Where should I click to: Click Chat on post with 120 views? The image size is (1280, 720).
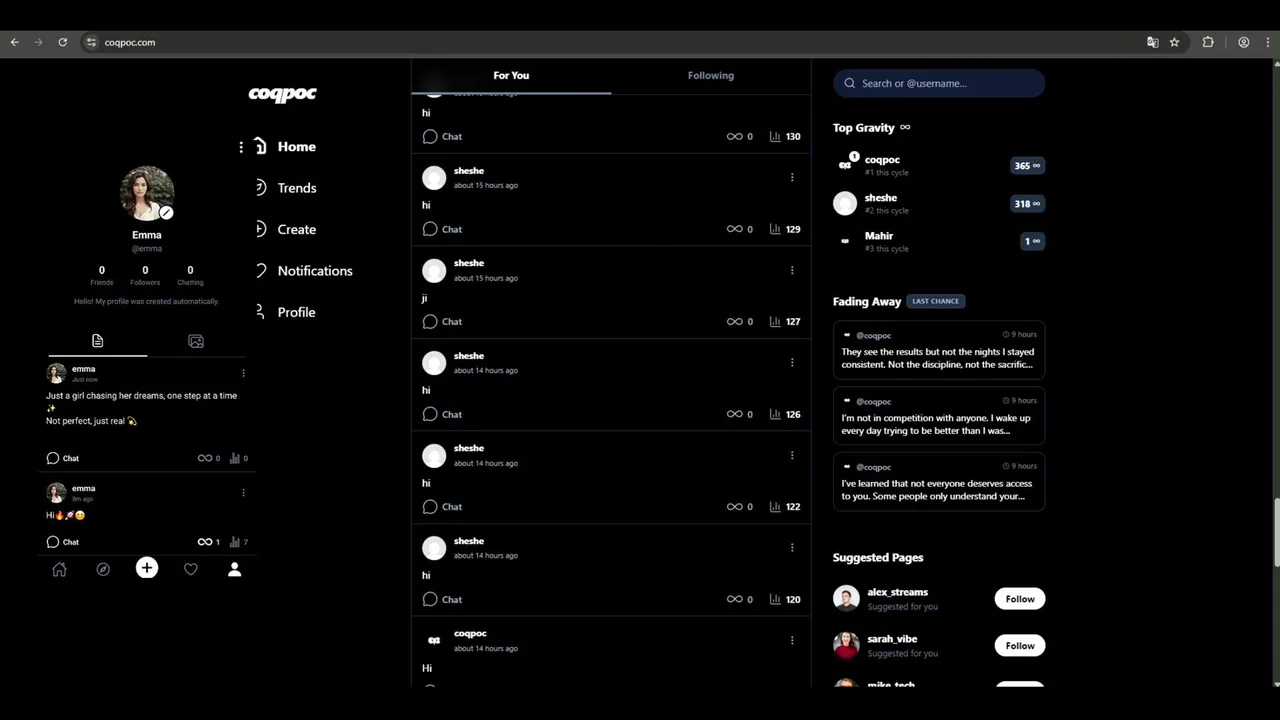[x=442, y=599]
